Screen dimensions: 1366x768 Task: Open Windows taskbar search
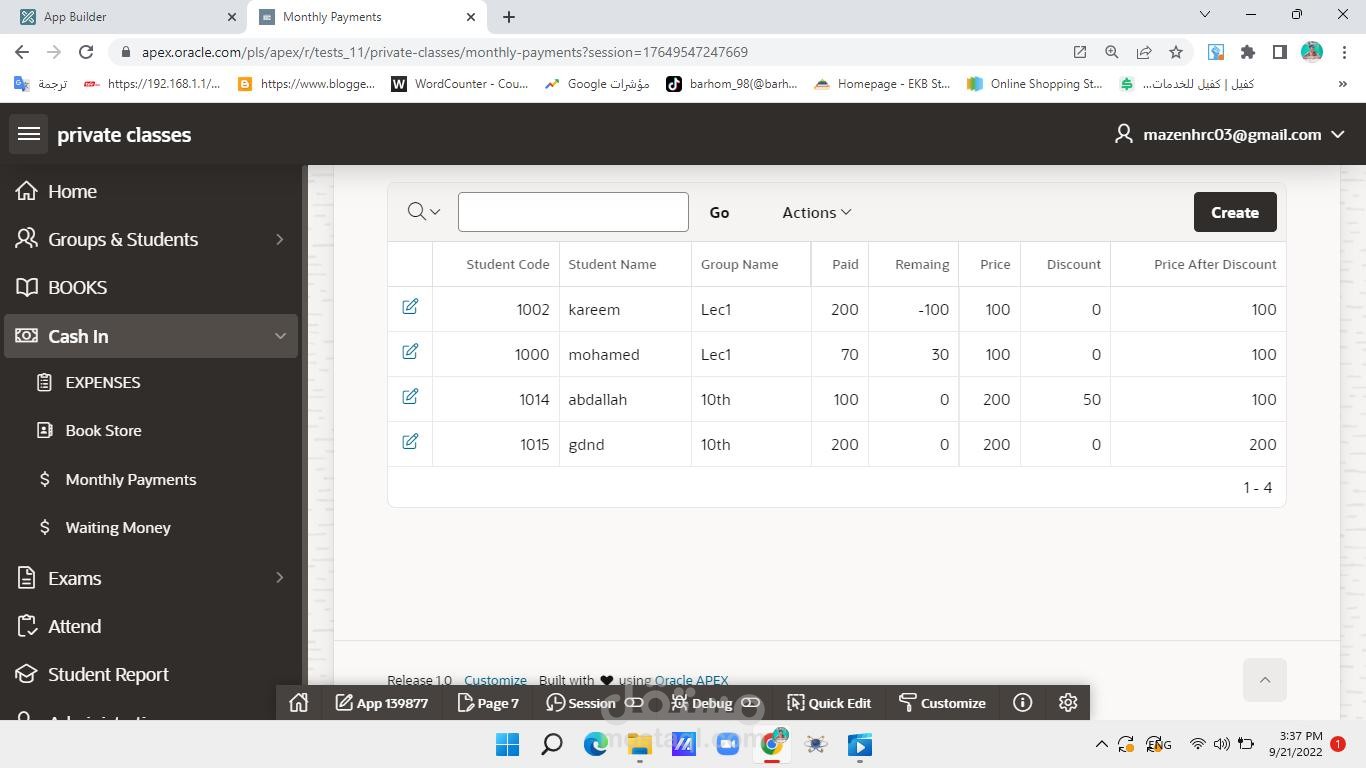(x=551, y=744)
